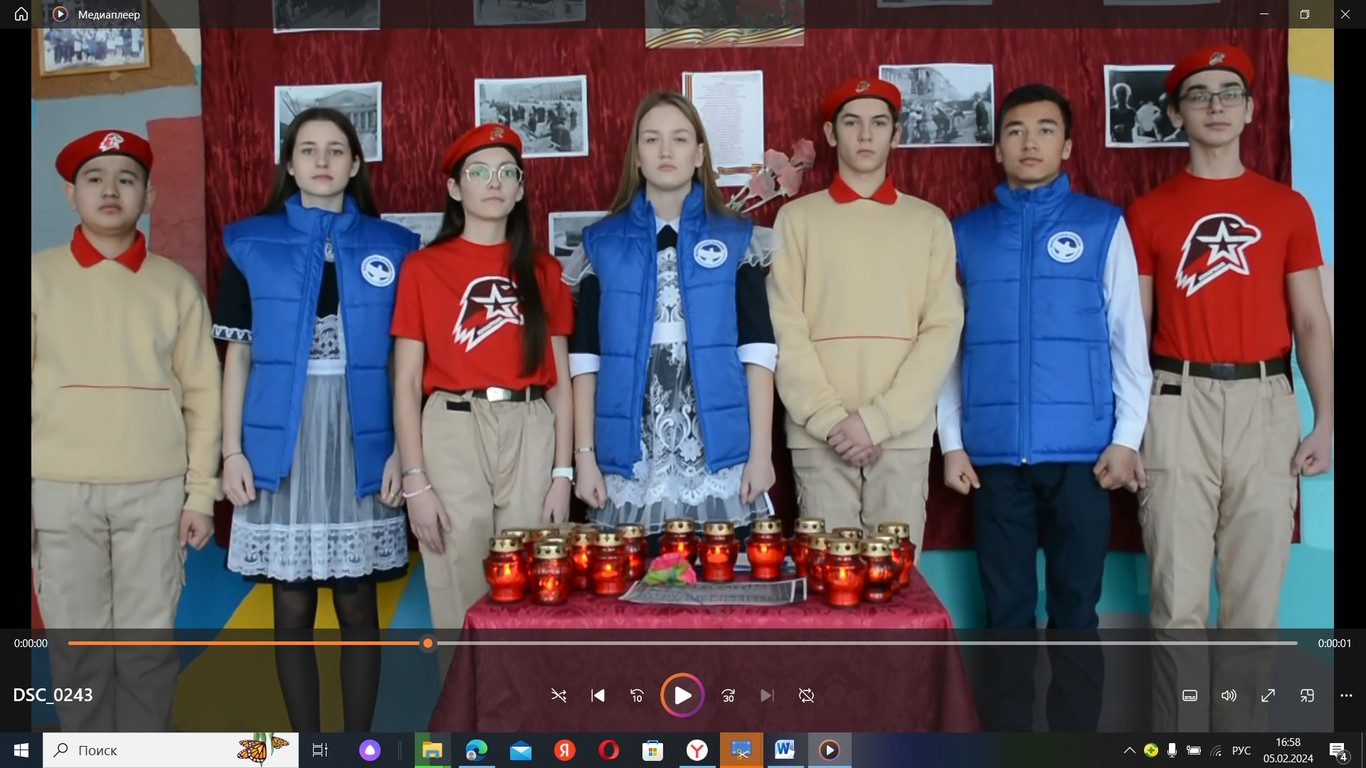The width and height of the screenshot is (1366, 768).
Task: Open the Word app from the taskbar
Action: 785,750
